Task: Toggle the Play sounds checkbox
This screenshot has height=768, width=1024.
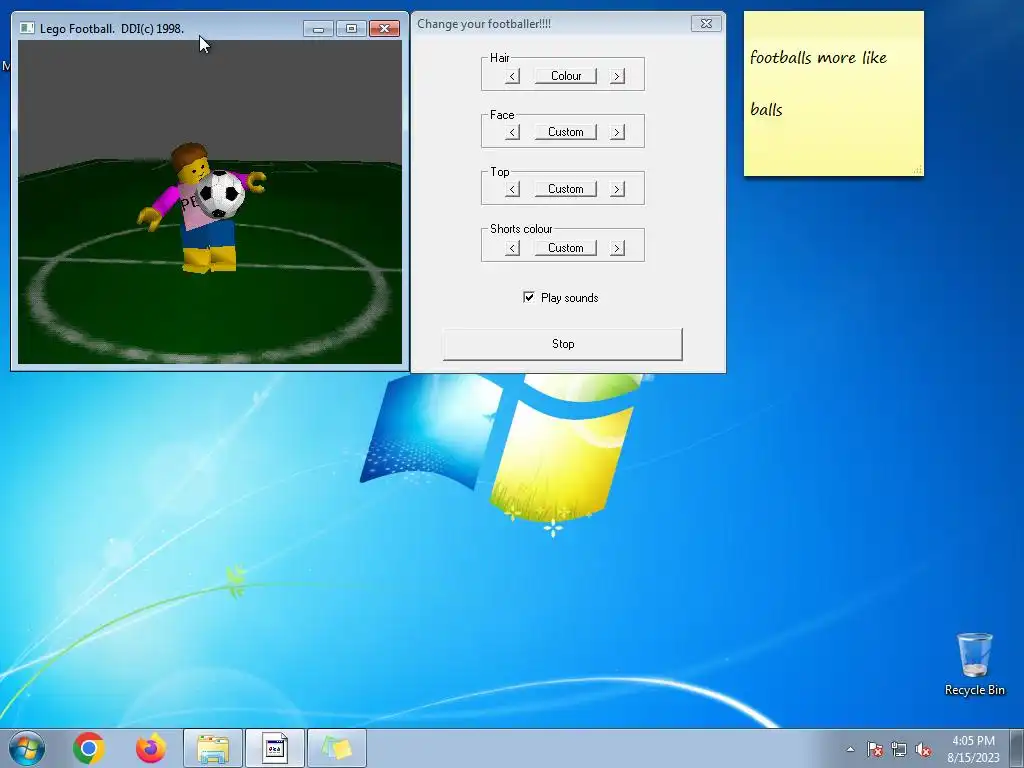Action: (529, 297)
